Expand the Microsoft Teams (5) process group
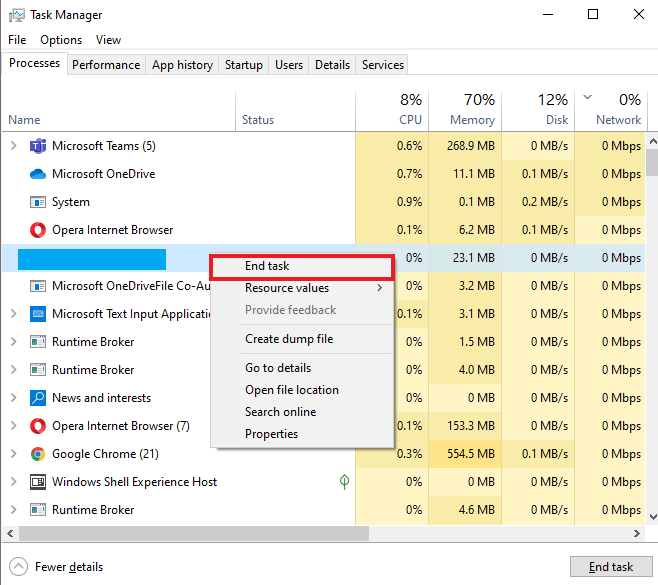 [x=13, y=146]
